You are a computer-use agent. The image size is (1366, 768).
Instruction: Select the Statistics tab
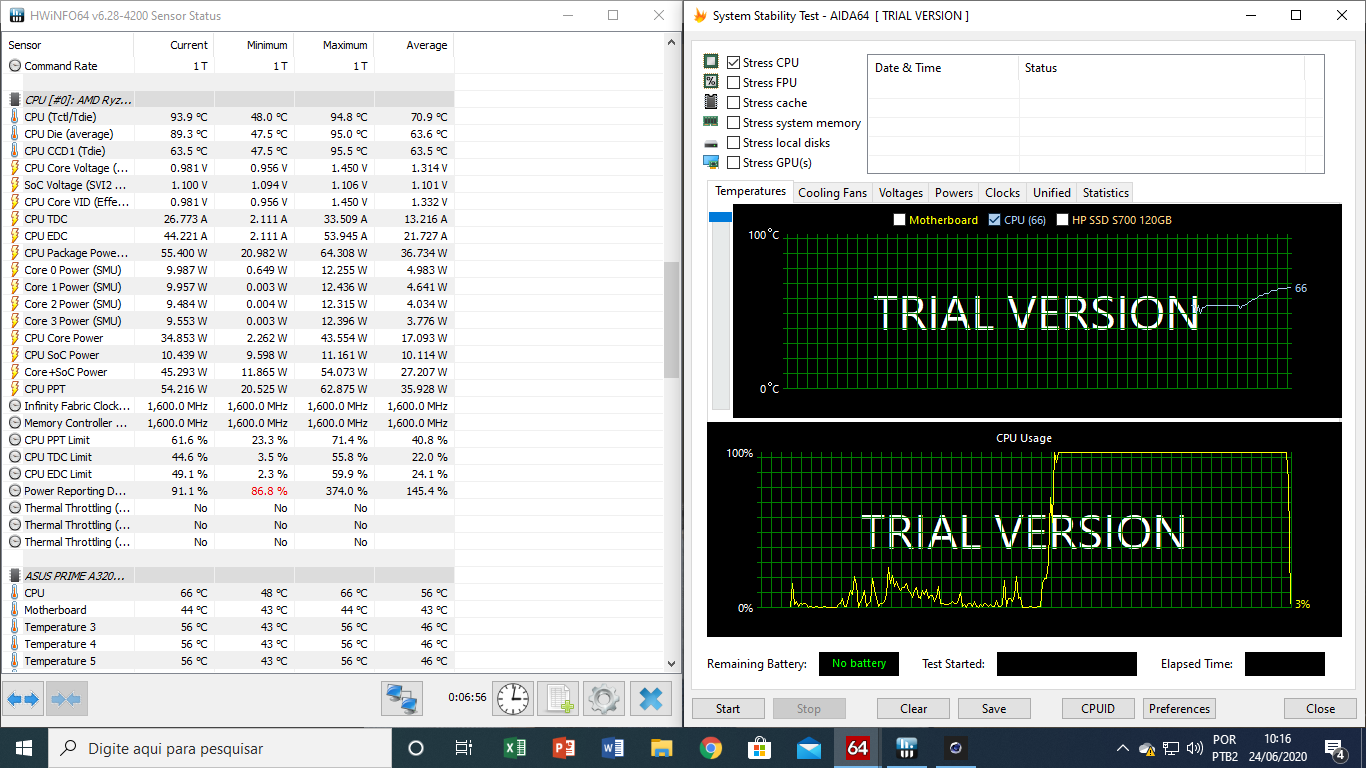tap(1106, 193)
